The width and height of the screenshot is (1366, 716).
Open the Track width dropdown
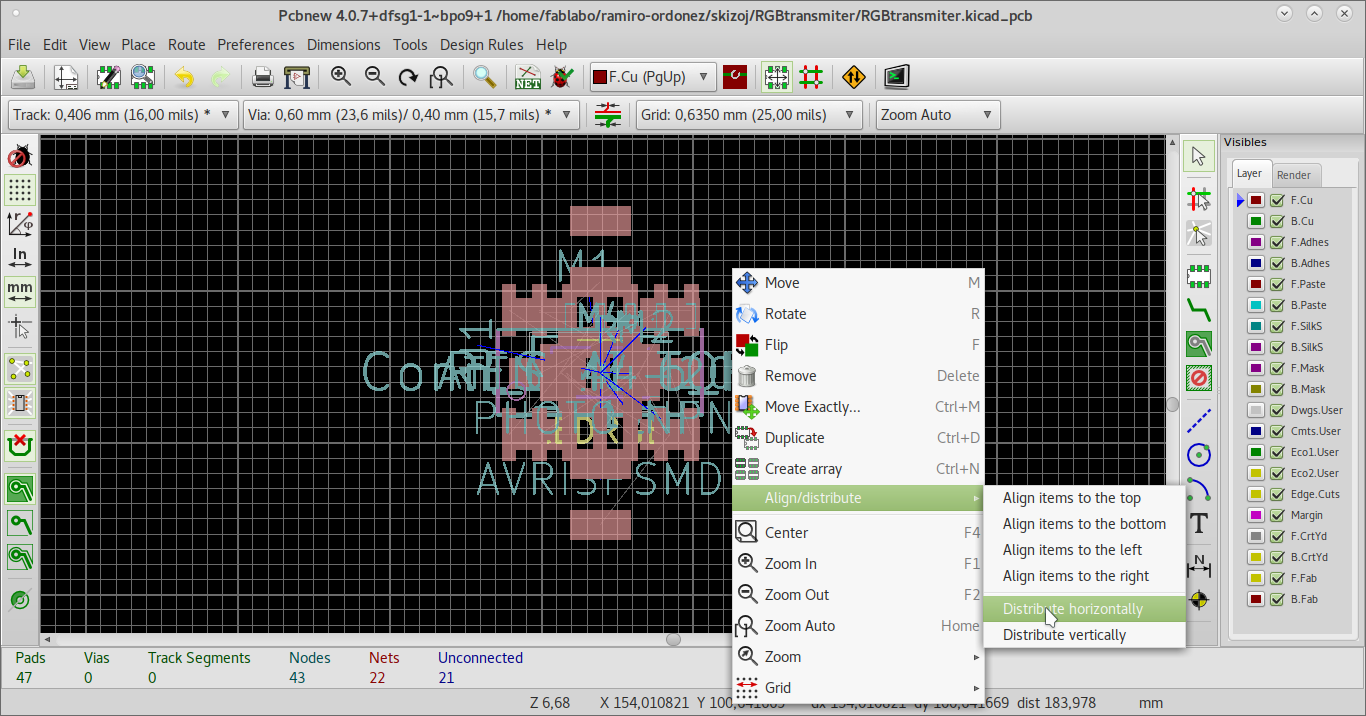click(124, 115)
